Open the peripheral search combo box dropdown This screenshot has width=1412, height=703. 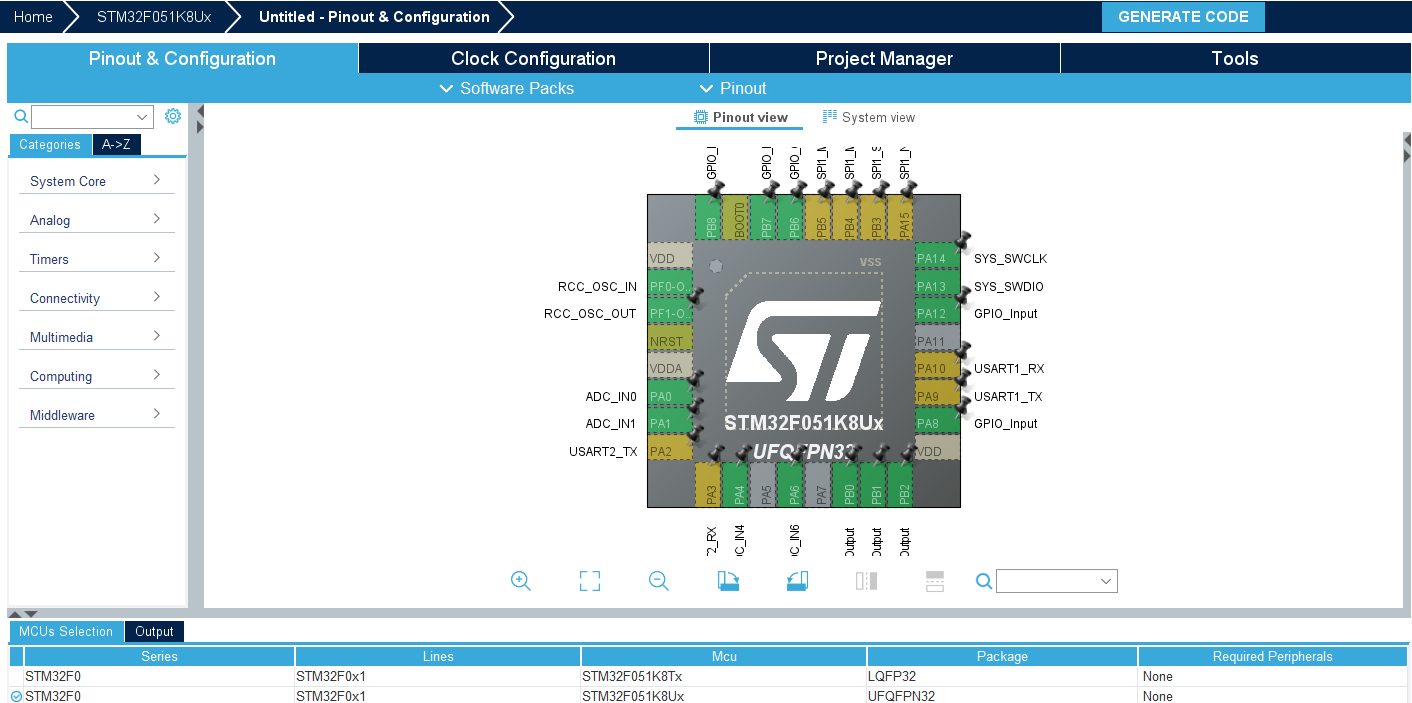[142, 117]
